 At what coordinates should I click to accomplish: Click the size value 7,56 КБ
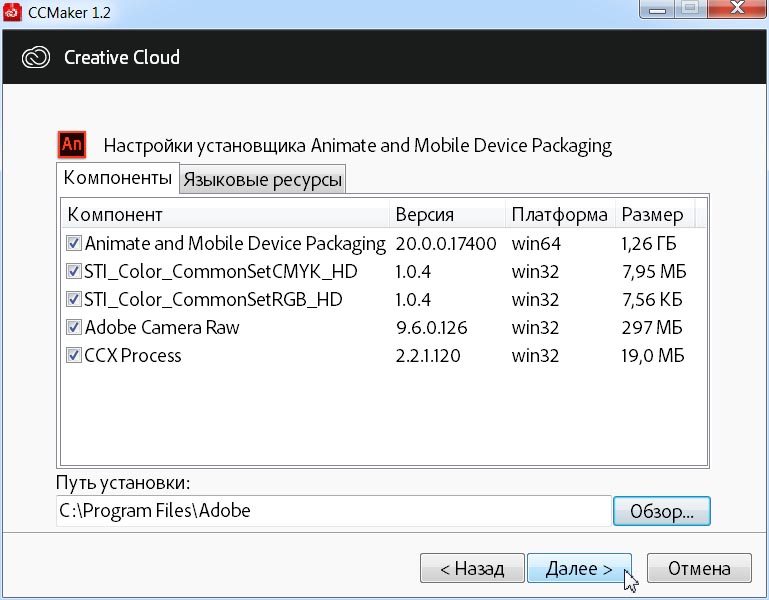652,299
